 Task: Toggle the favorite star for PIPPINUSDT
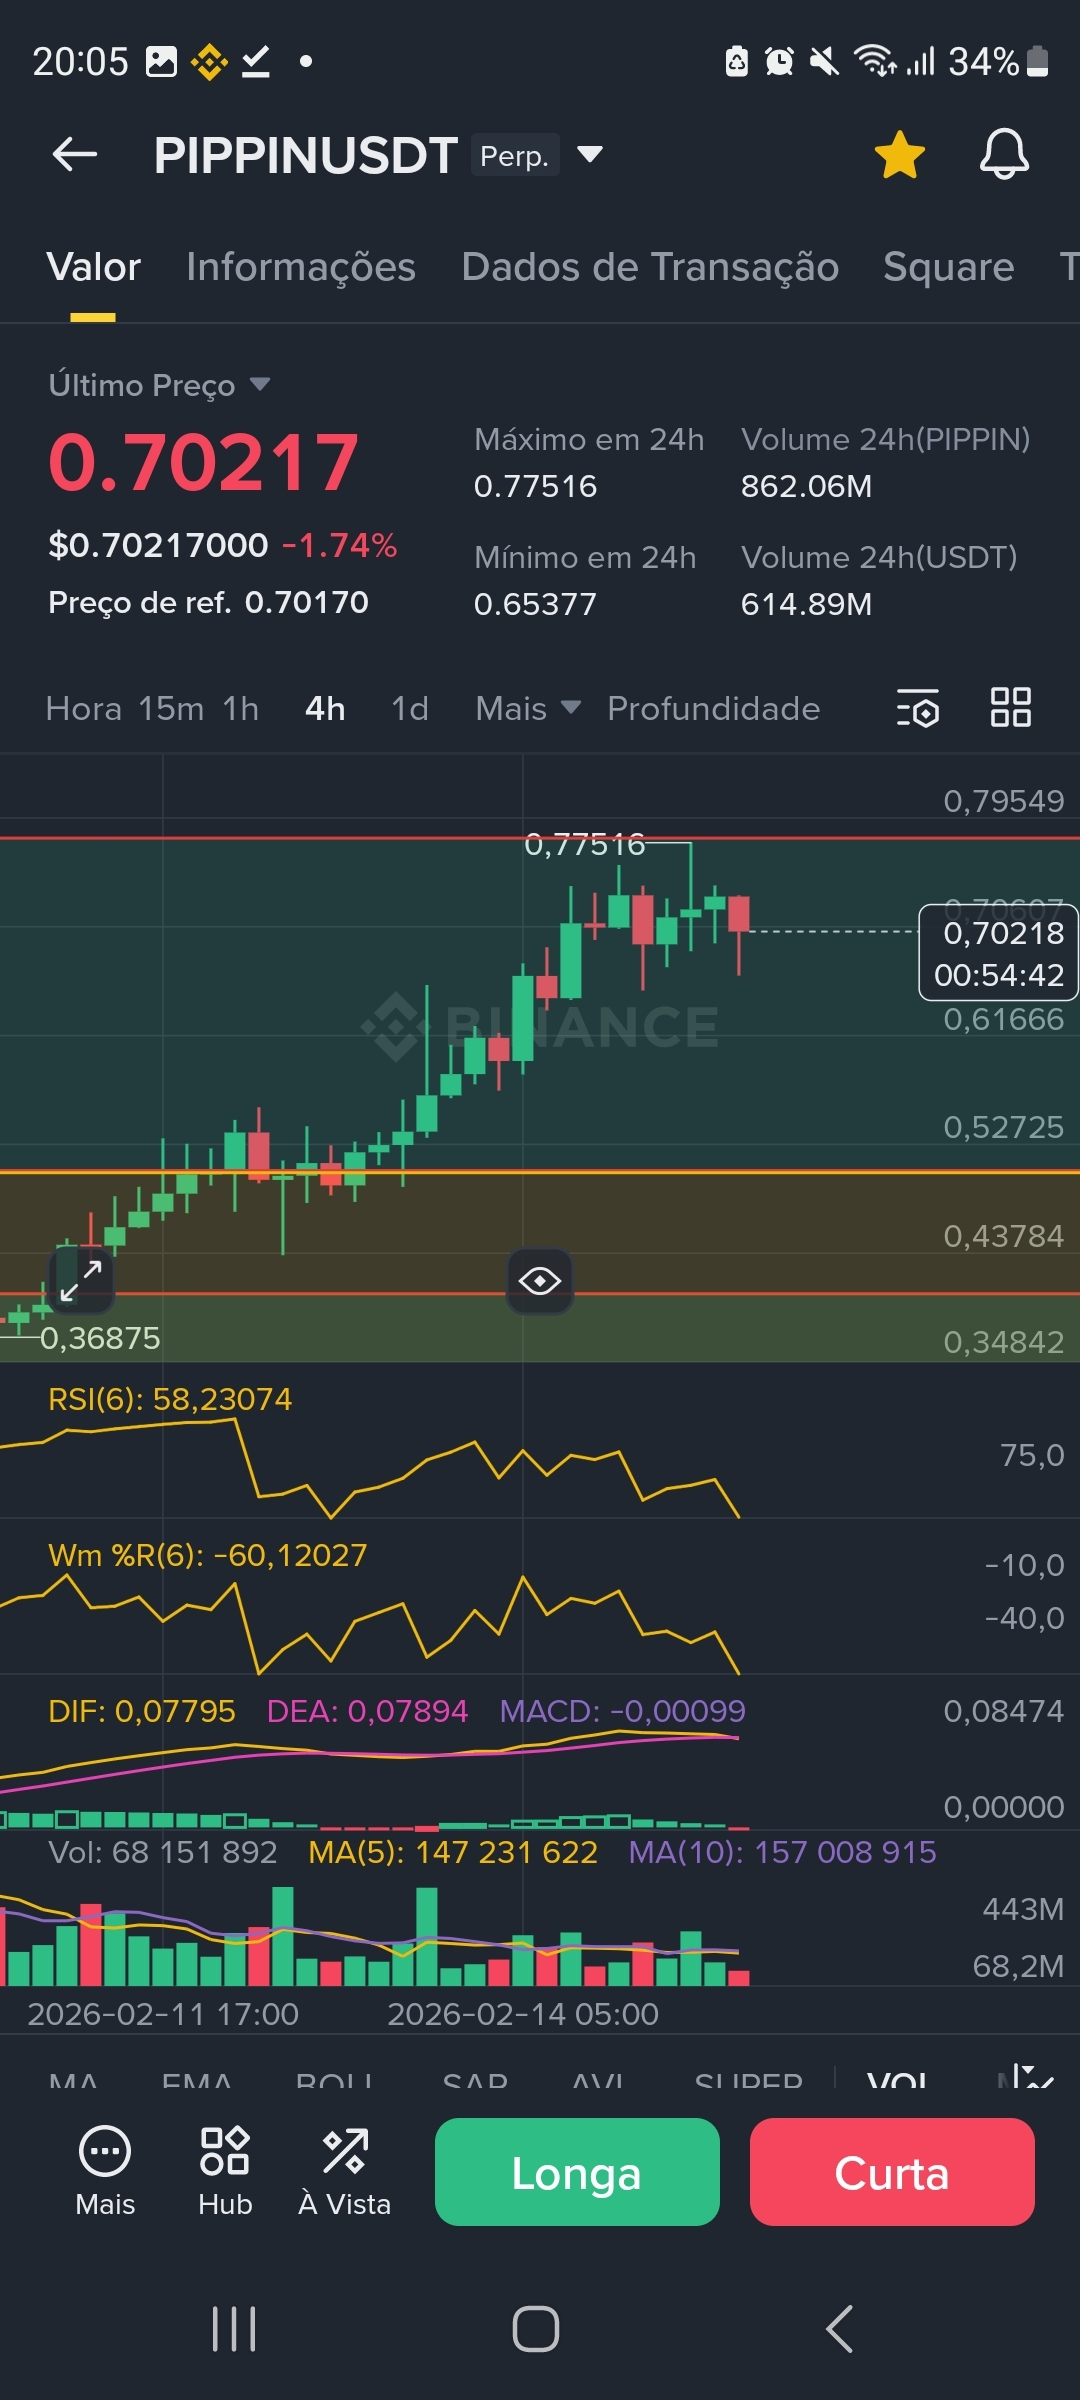(899, 155)
